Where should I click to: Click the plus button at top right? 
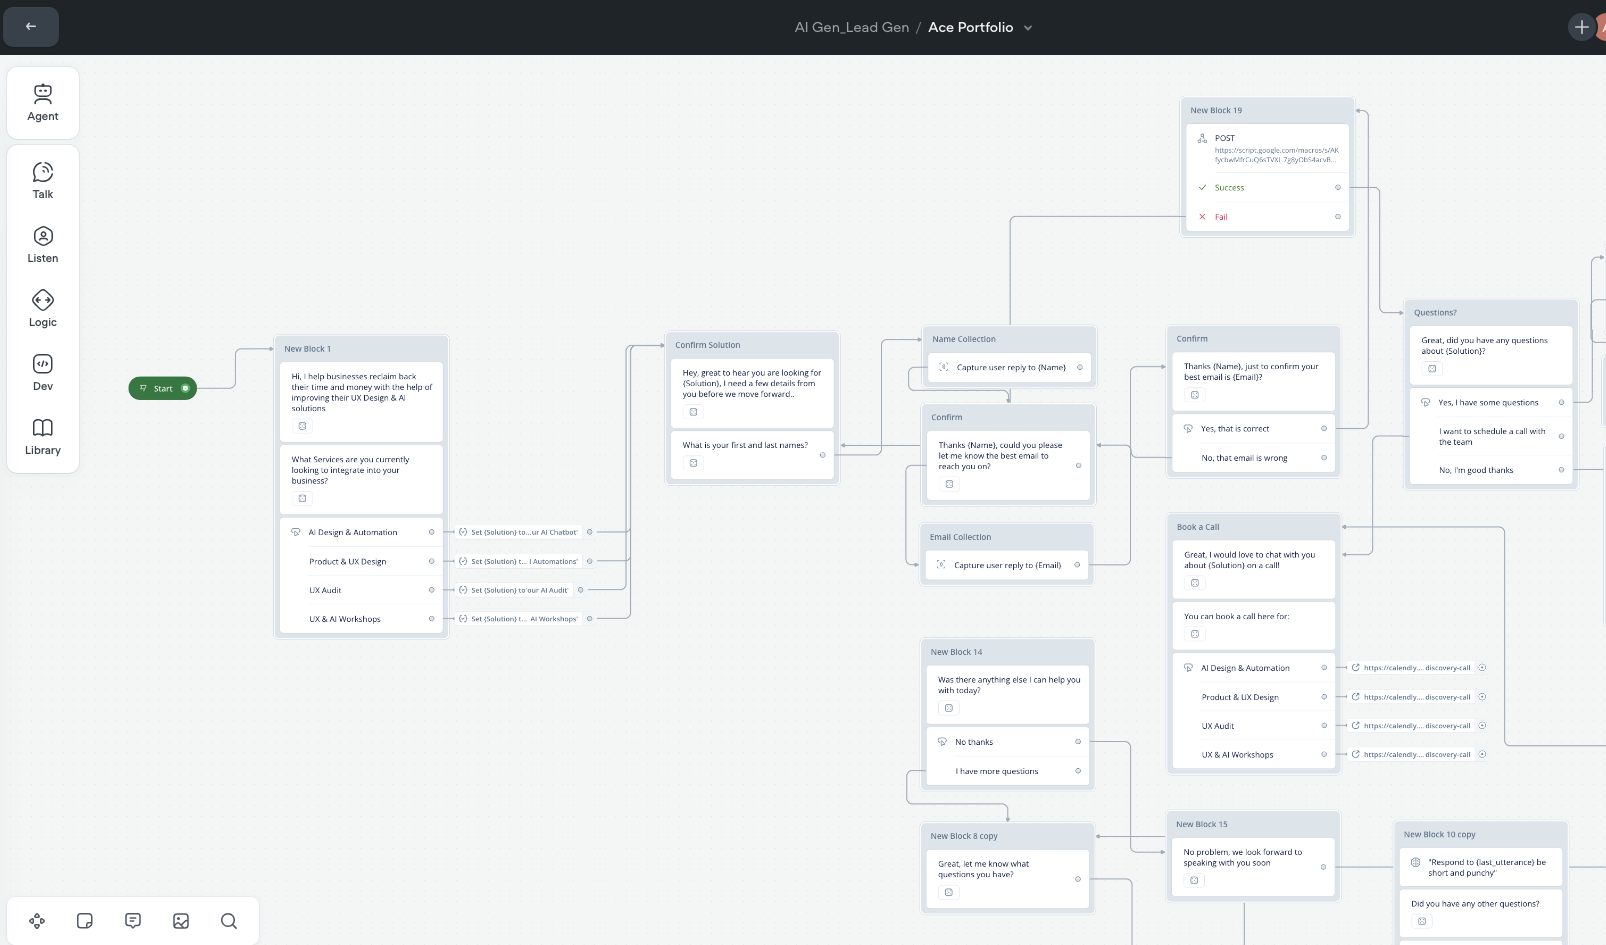point(1581,27)
